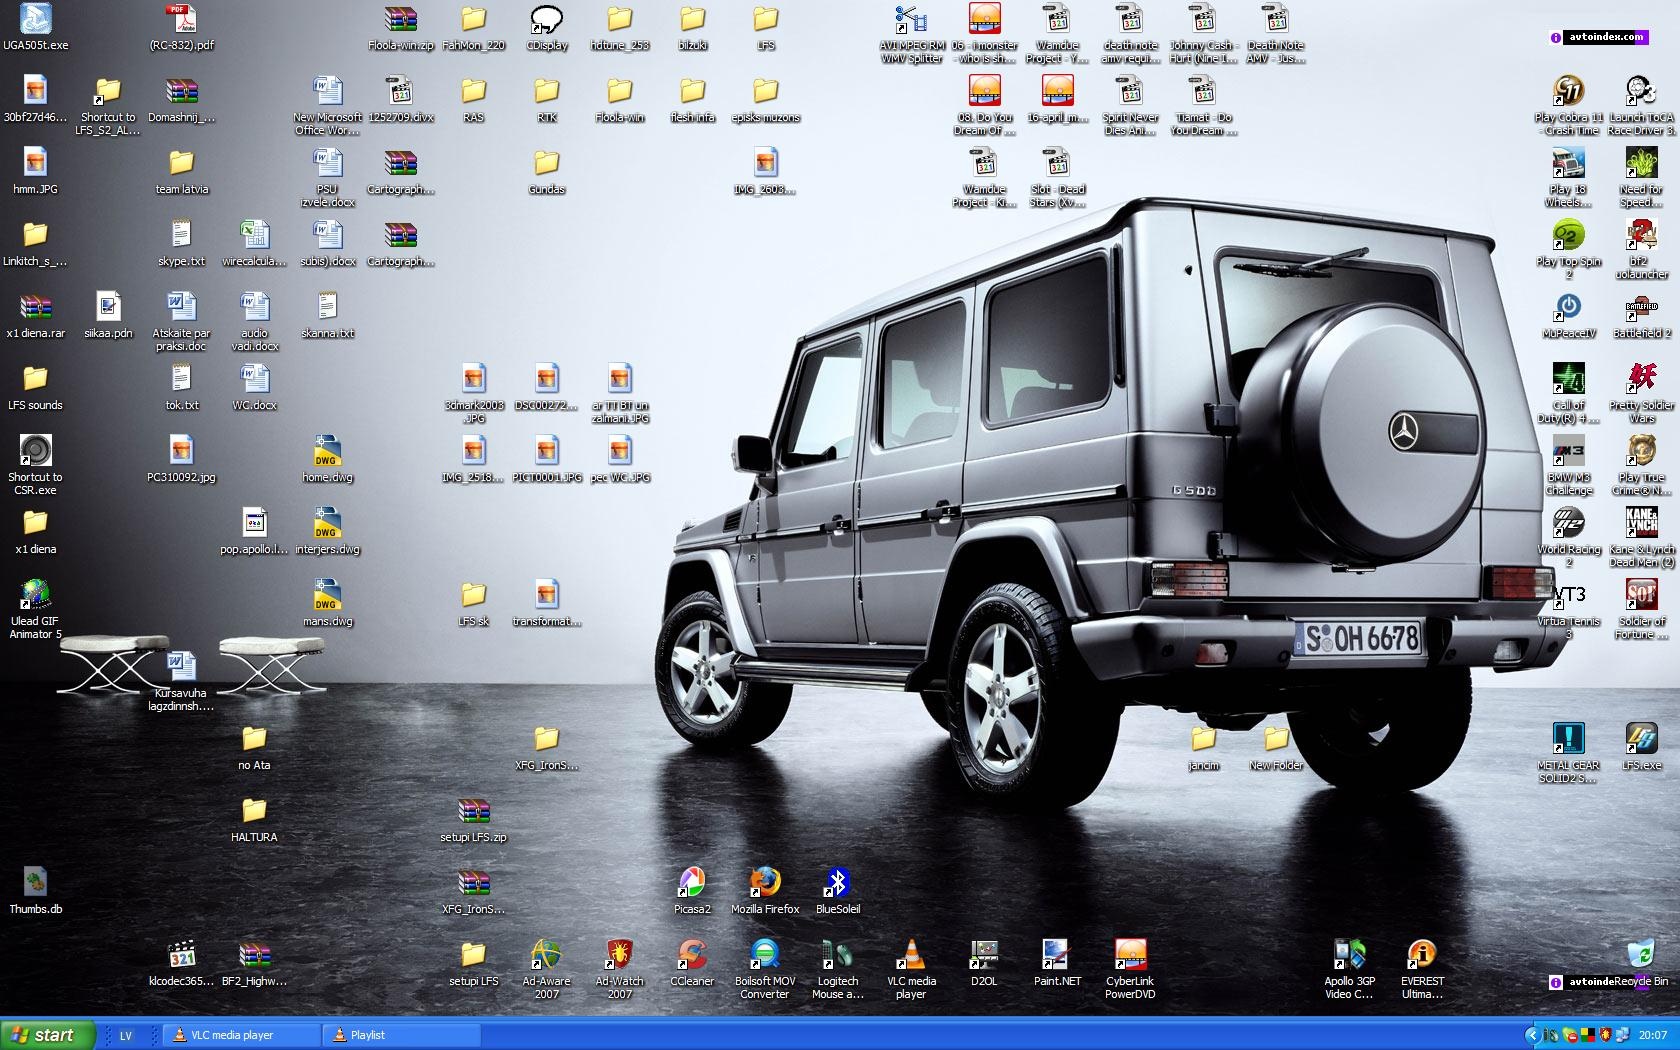Open the jancim folder
The height and width of the screenshot is (1050, 1680).
click(x=1203, y=738)
